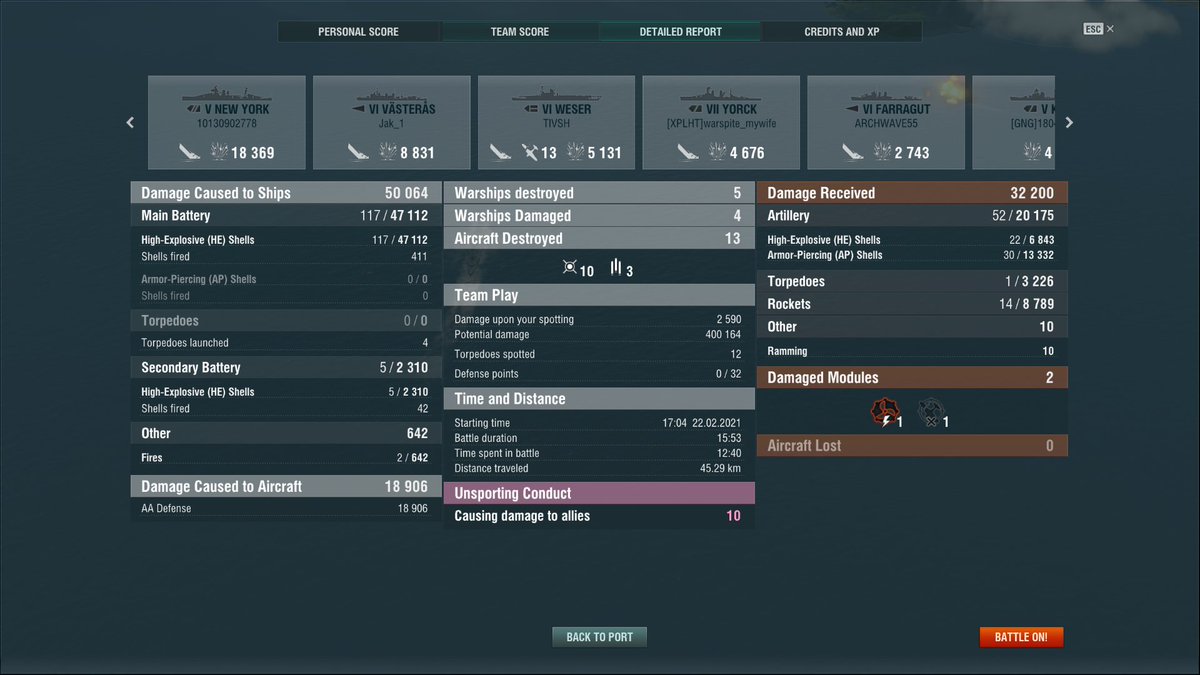Click the Battle On! button

pos(1021,637)
